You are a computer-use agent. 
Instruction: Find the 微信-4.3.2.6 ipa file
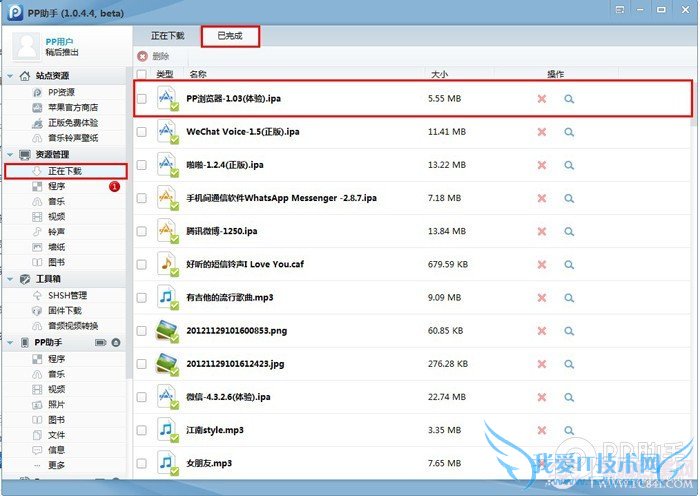point(569,397)
